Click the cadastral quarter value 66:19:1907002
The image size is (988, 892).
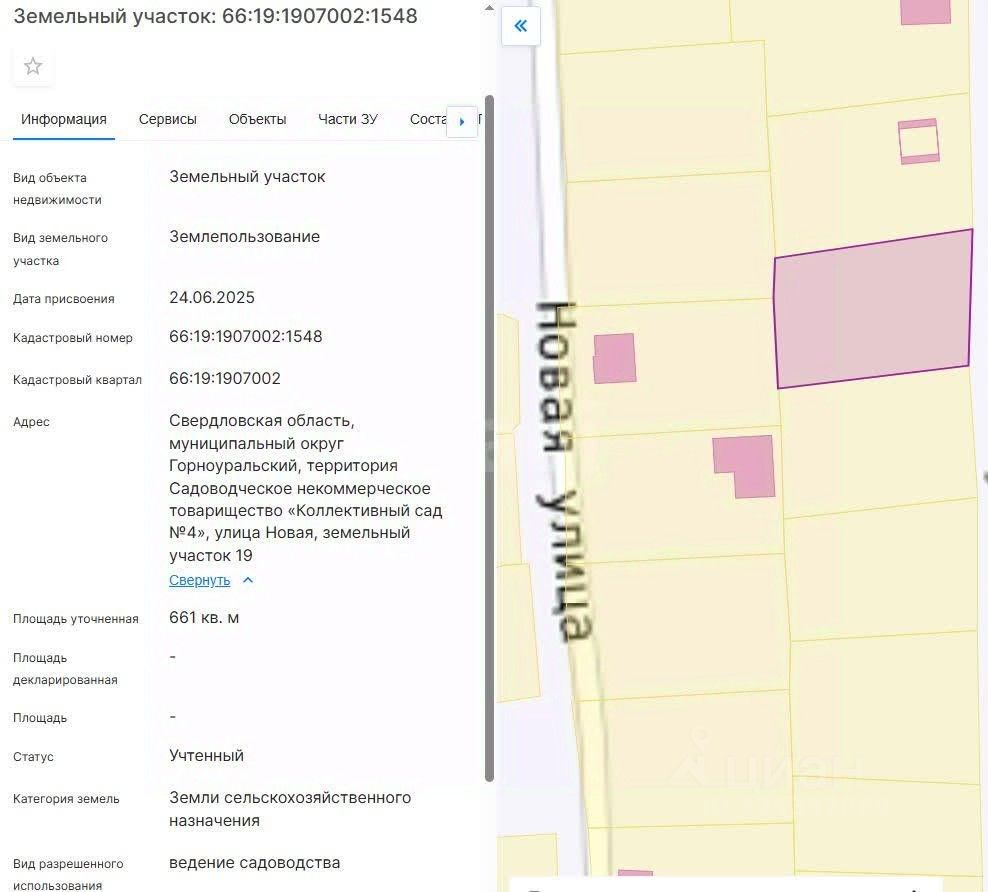(x=225, y=379)
